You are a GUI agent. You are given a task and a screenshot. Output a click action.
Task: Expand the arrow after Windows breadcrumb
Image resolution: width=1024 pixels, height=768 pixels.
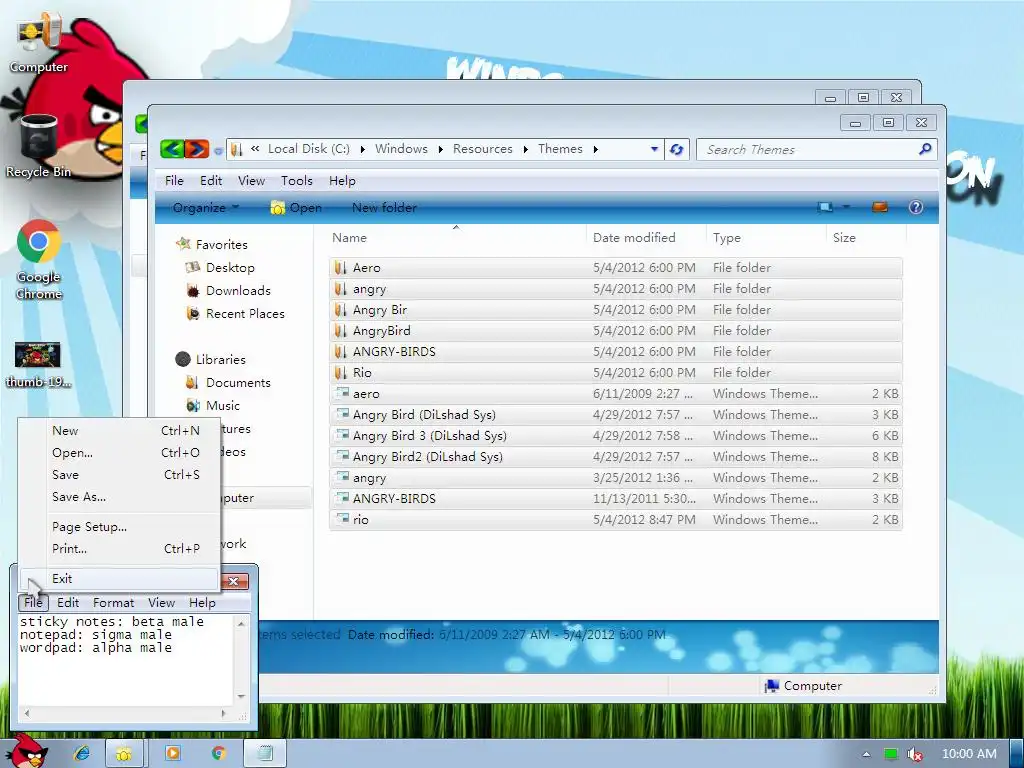(440, 150)
